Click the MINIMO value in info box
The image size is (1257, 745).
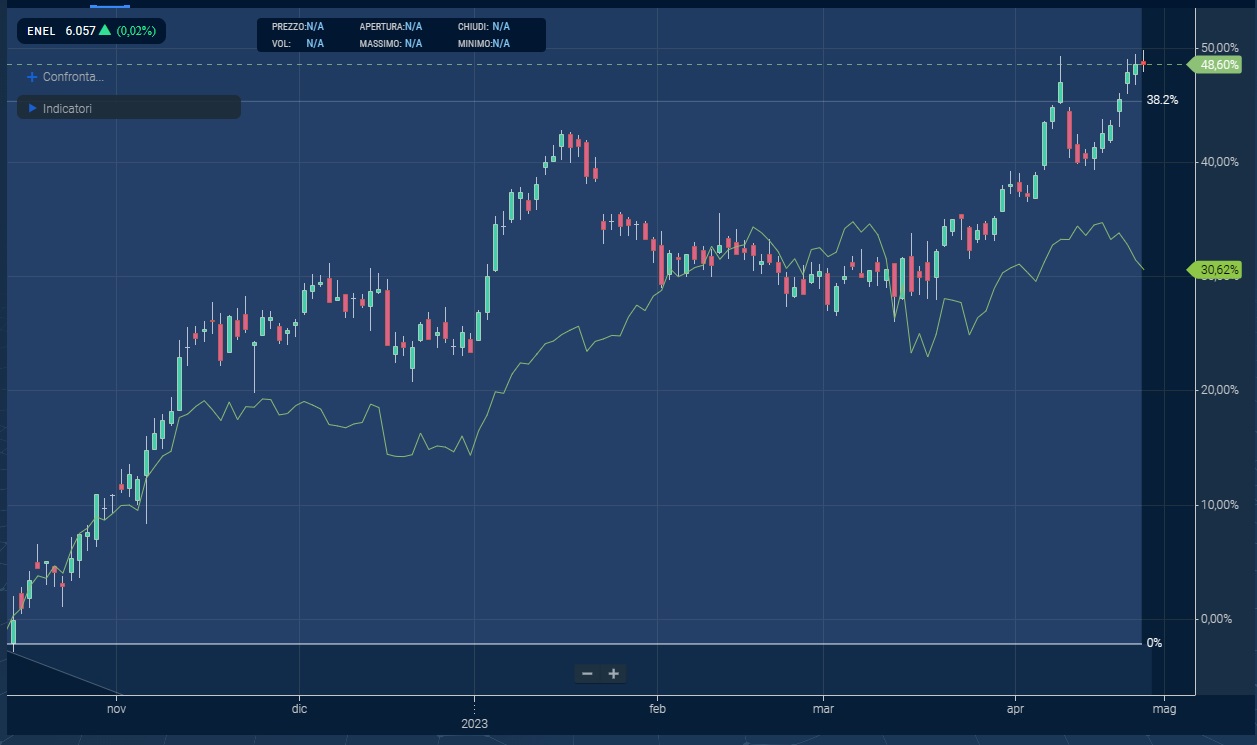[x=501, y=43]
